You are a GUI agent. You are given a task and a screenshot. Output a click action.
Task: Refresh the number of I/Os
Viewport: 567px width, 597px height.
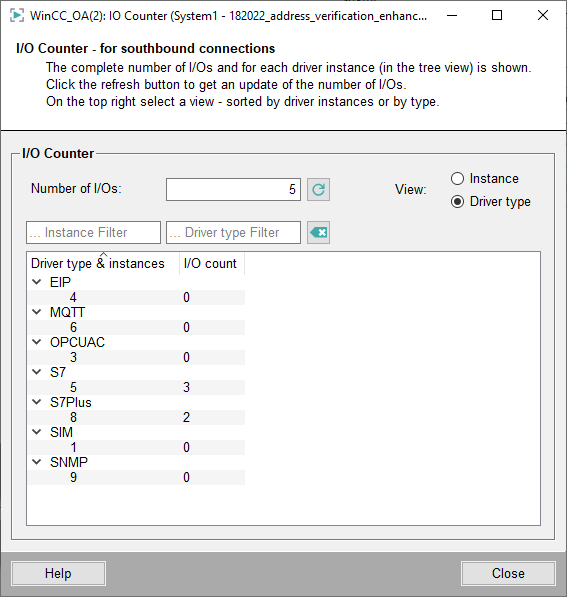coord(318,189)
